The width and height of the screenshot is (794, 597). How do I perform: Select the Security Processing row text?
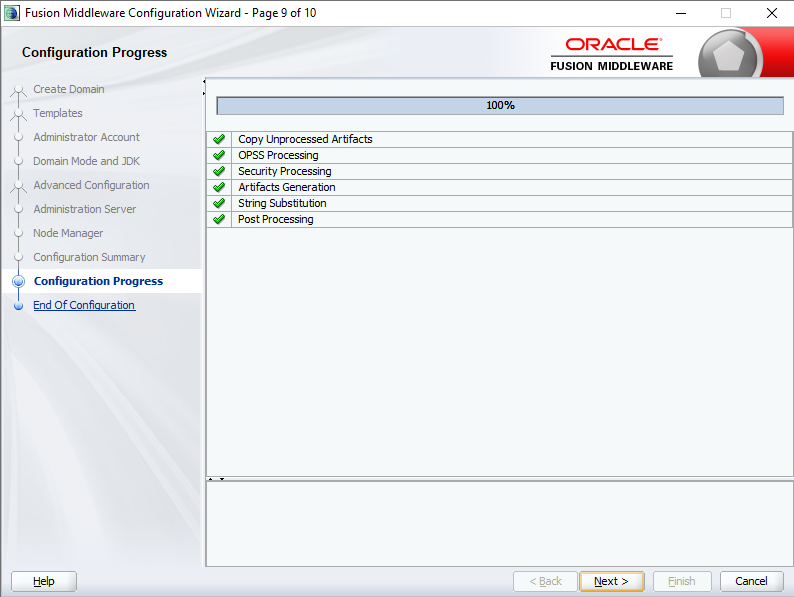[285, 171]
